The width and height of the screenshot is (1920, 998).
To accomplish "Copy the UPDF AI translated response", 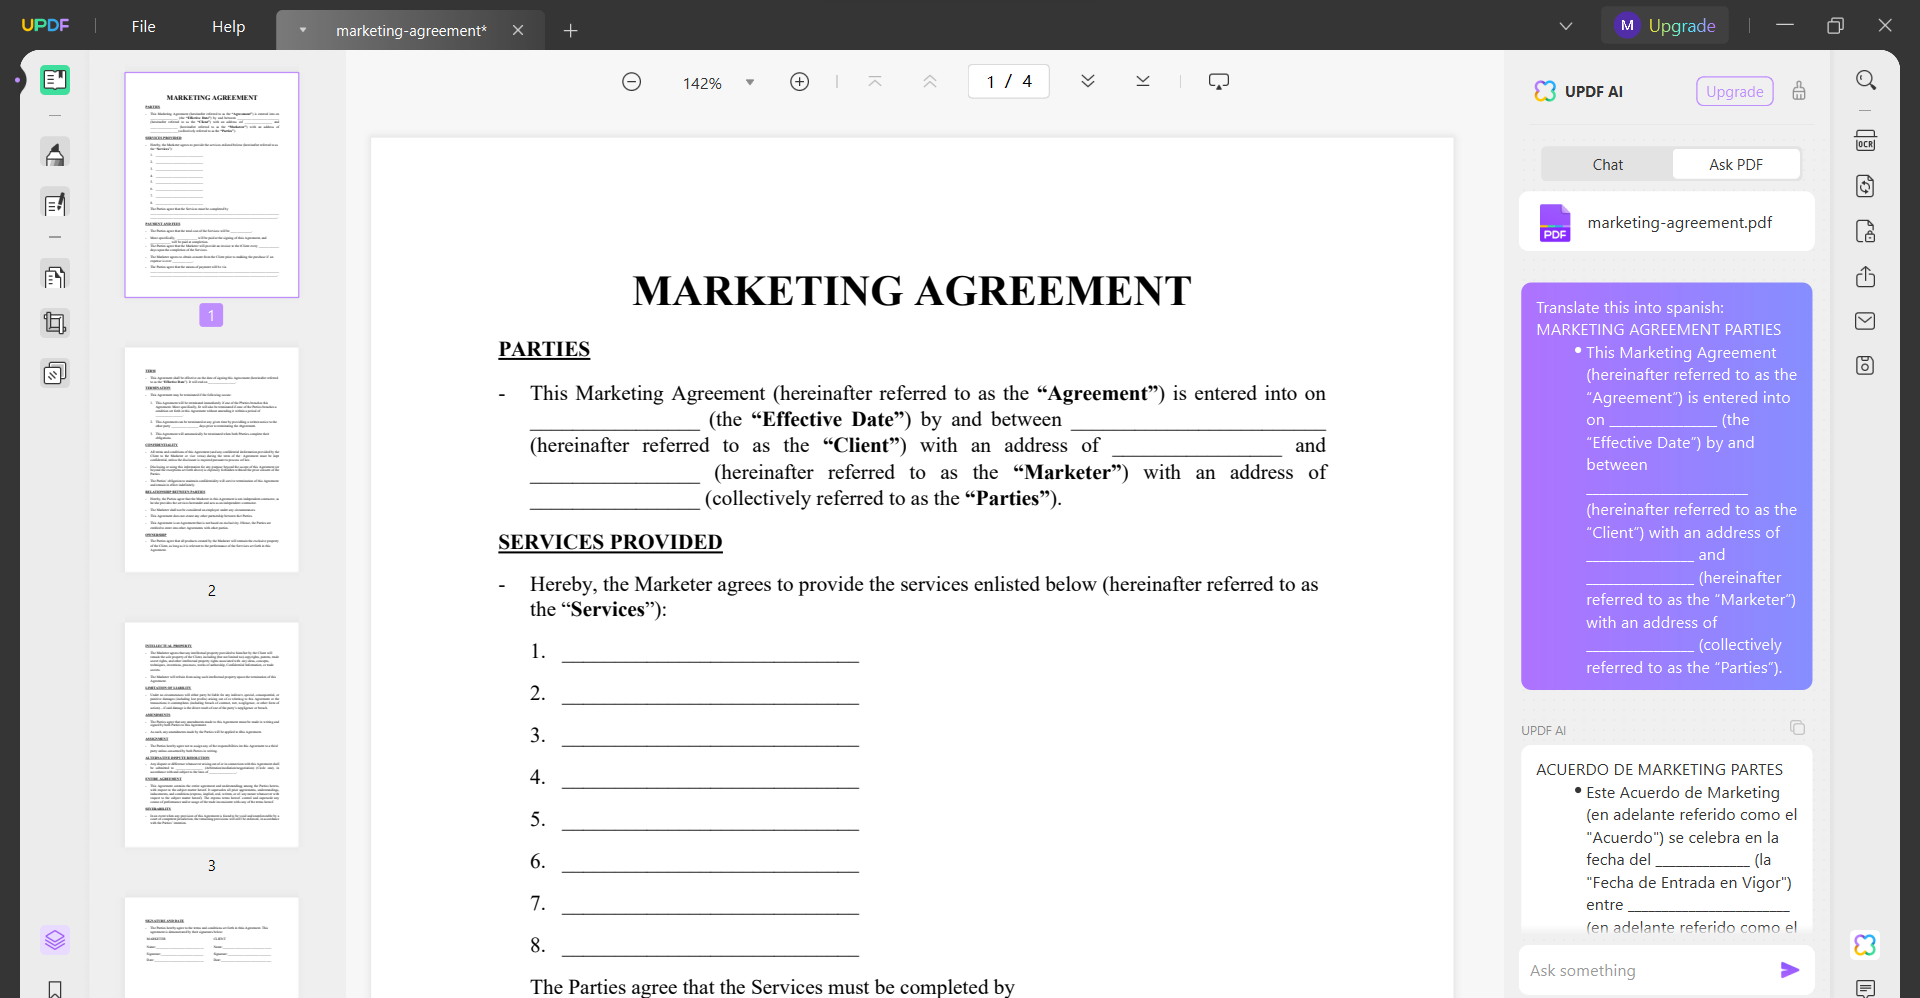I will (x=1797, y=727).
